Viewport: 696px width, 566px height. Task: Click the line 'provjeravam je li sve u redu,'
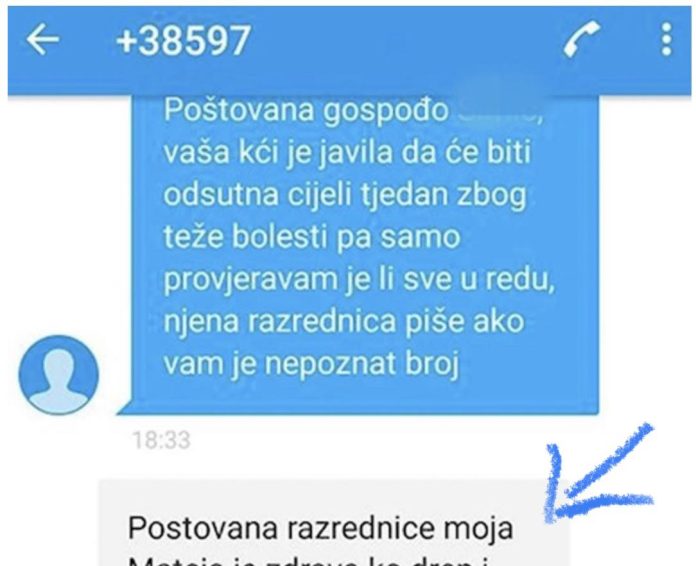tap(359, 279)
